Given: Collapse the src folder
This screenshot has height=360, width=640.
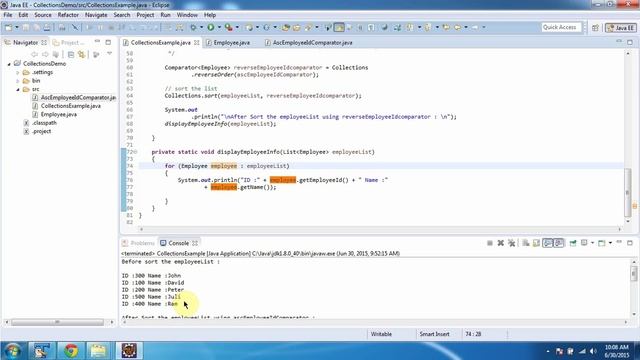Looking at the screenshot, I should point(18,89).
